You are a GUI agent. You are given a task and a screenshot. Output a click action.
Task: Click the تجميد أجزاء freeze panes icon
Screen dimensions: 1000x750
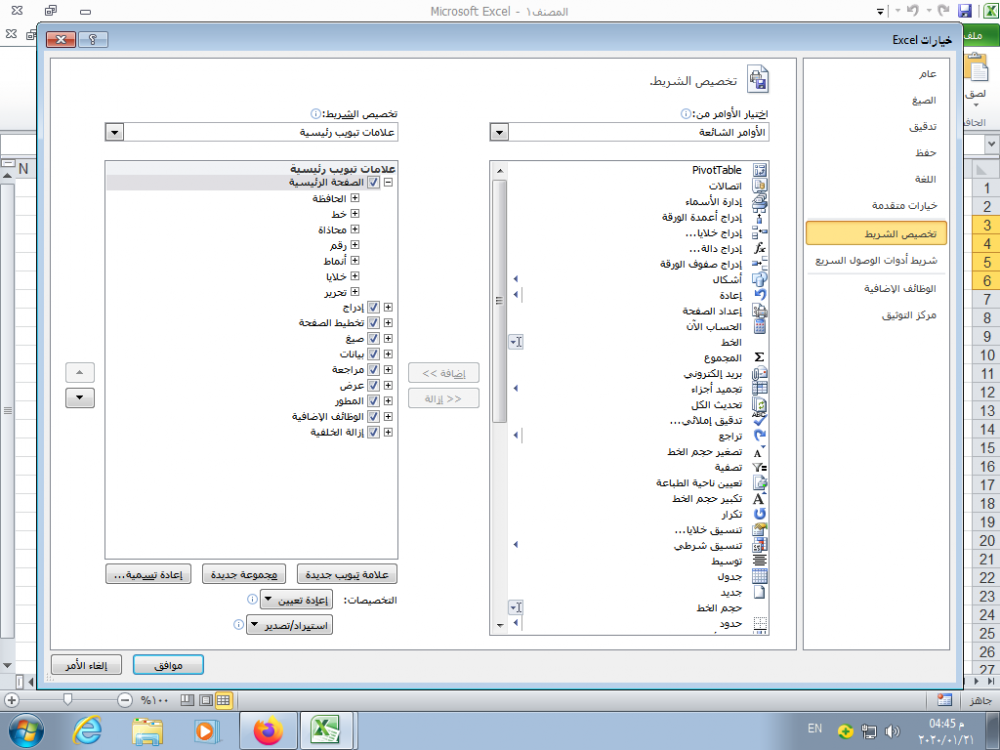pos(759,389)
